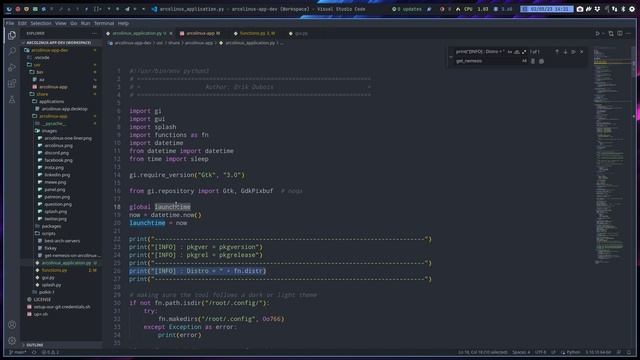Click the code minimap overview
This screenshot has width=640, height=360.
pyautogui.click(x=611, y=155)
